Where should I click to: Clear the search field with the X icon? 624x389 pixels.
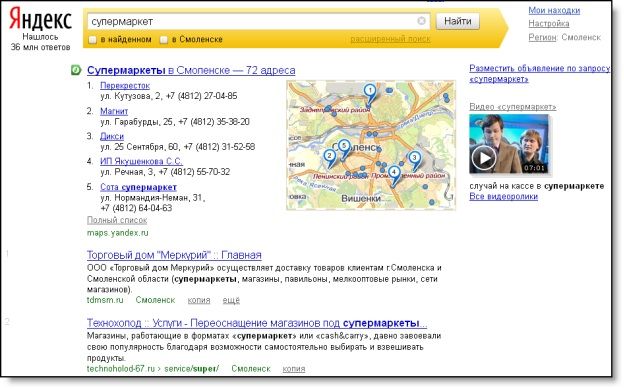[421, 21]
